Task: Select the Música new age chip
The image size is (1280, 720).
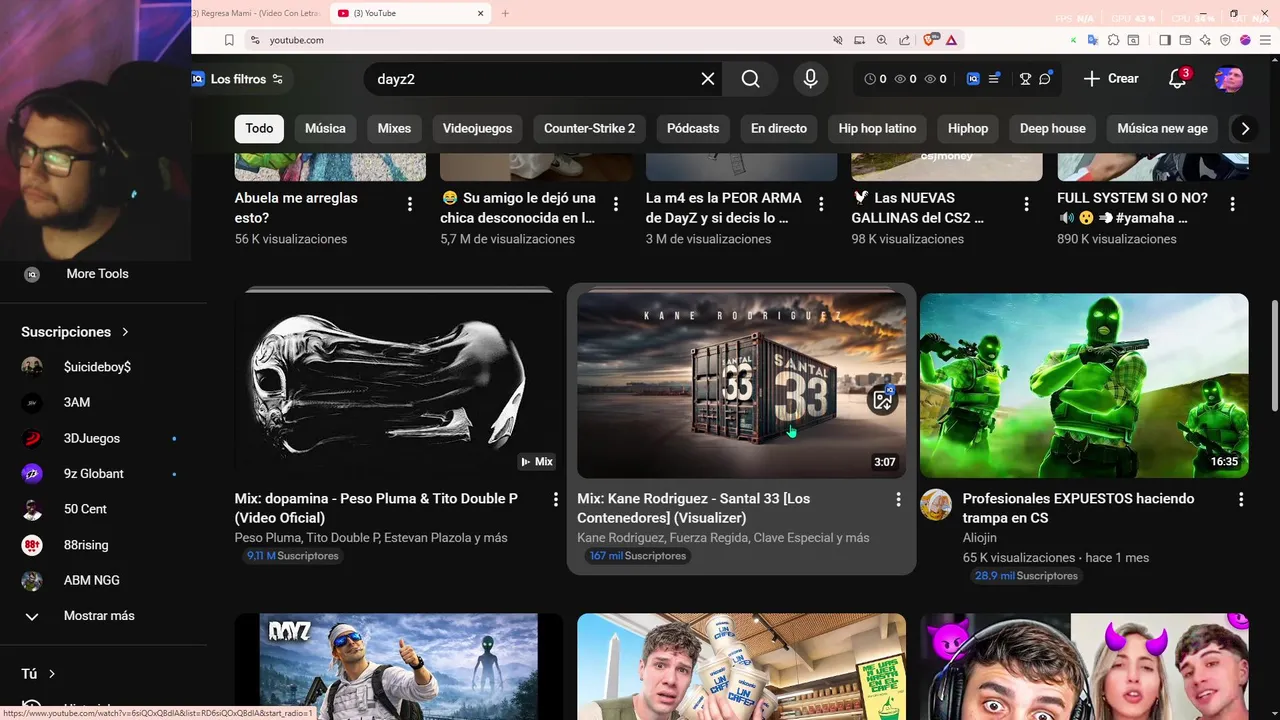Action: (x=1162, y=128)
